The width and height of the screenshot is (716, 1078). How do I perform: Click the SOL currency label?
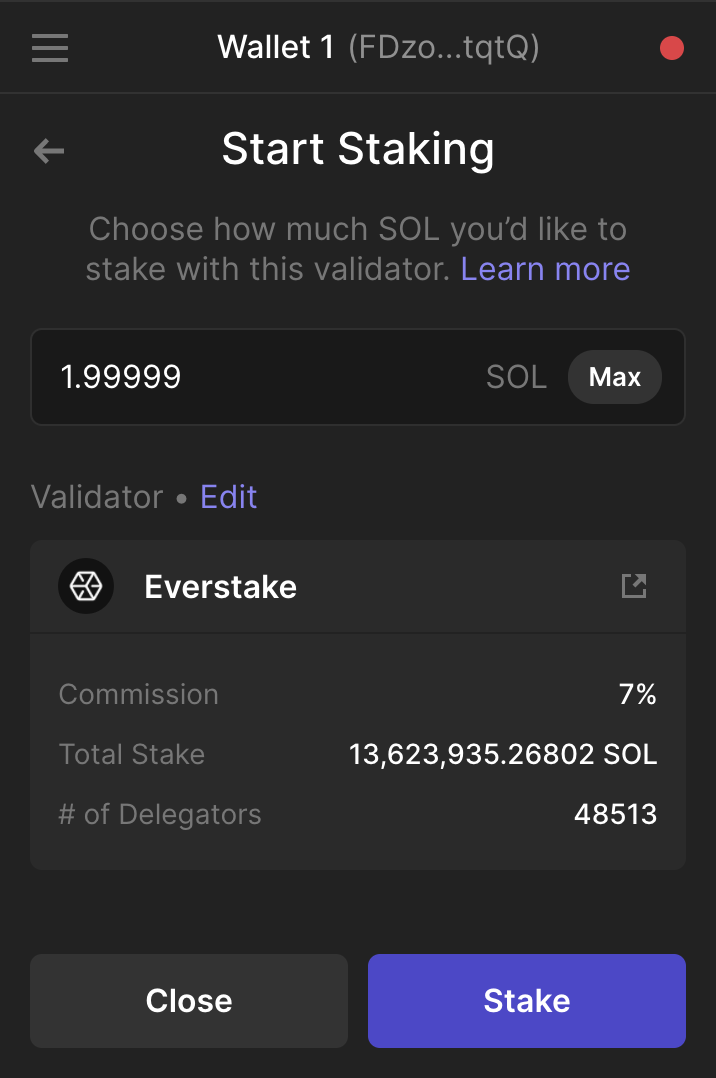pyautogui.click(x=516, y=377)
